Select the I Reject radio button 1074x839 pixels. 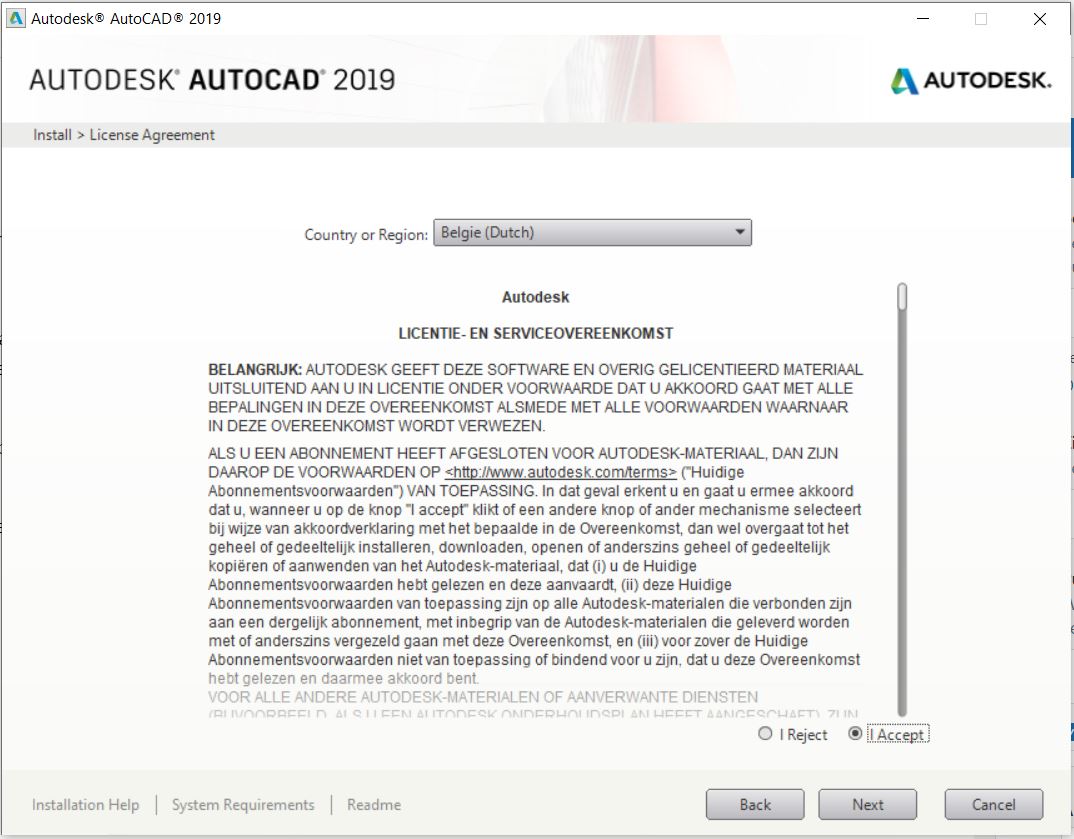point(765,734)
